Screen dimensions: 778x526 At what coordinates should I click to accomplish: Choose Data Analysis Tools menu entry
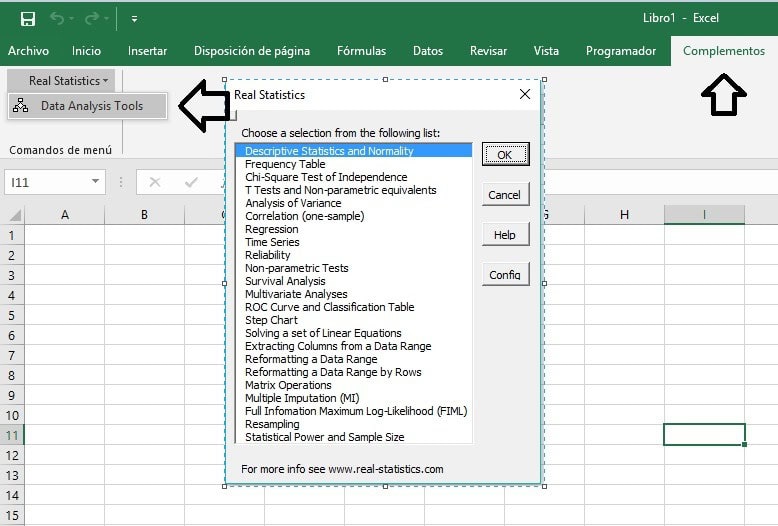88,106
